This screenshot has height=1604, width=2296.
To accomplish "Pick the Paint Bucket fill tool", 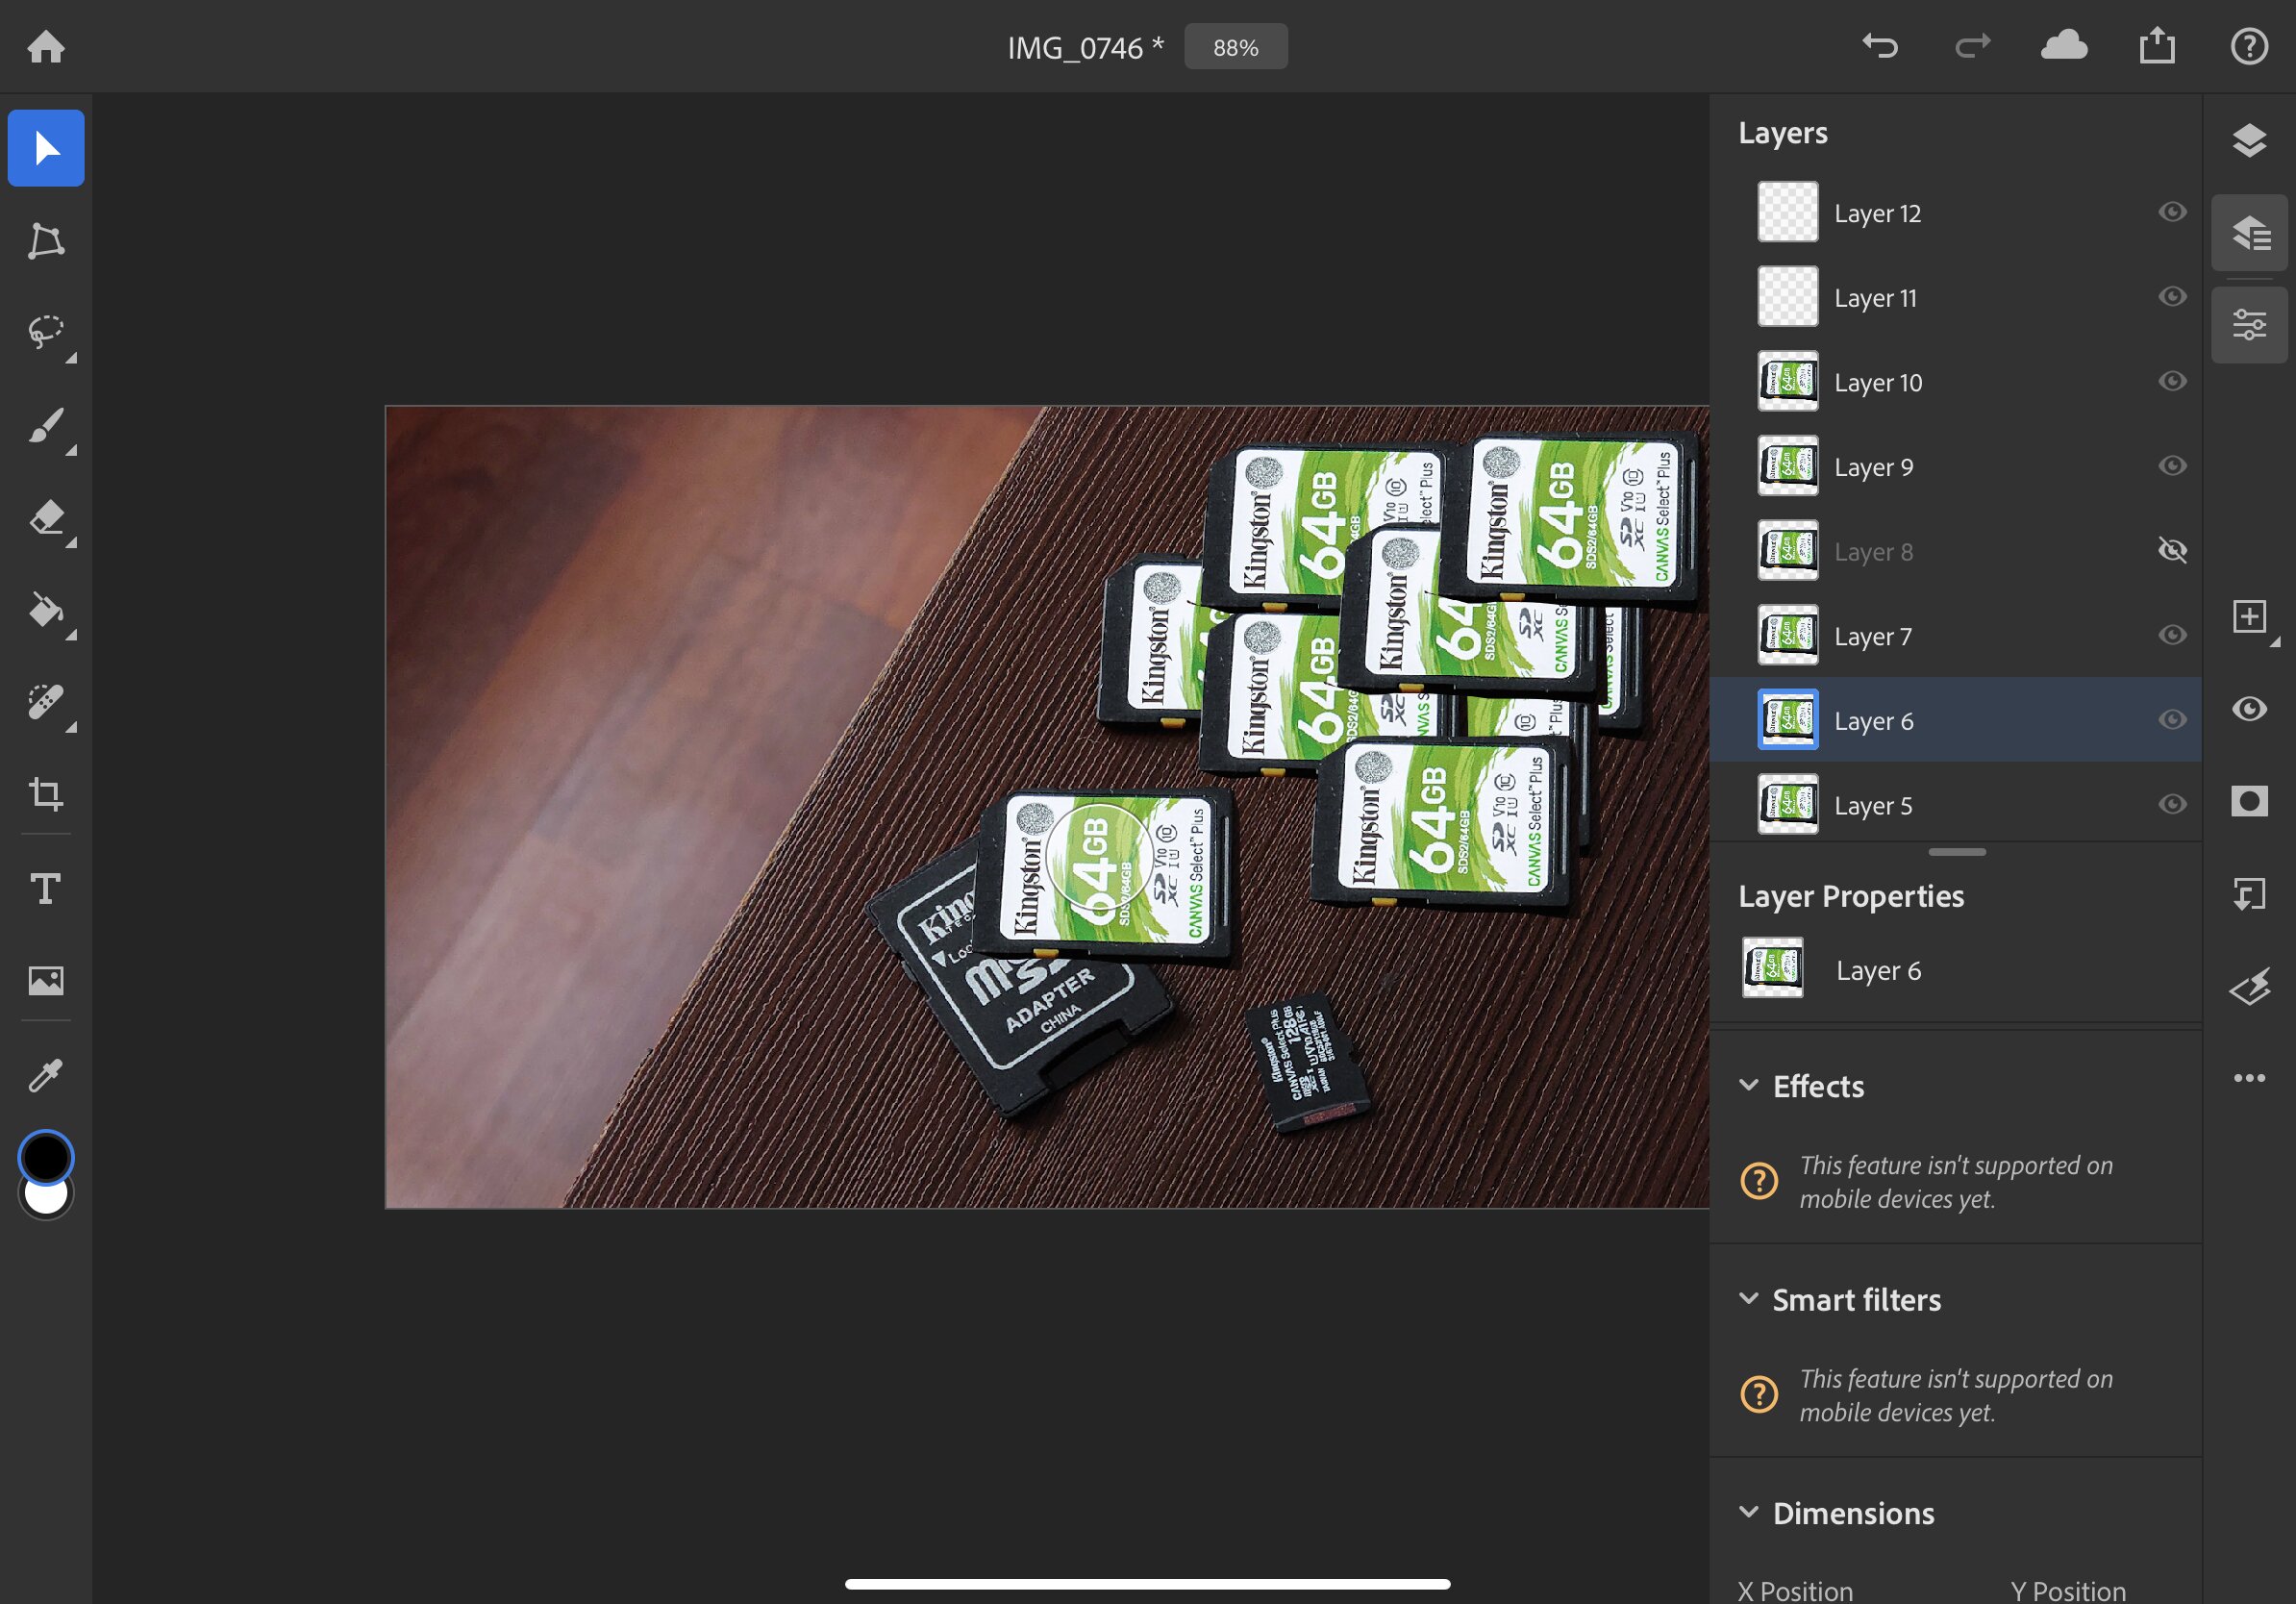I will coord(46,611).
